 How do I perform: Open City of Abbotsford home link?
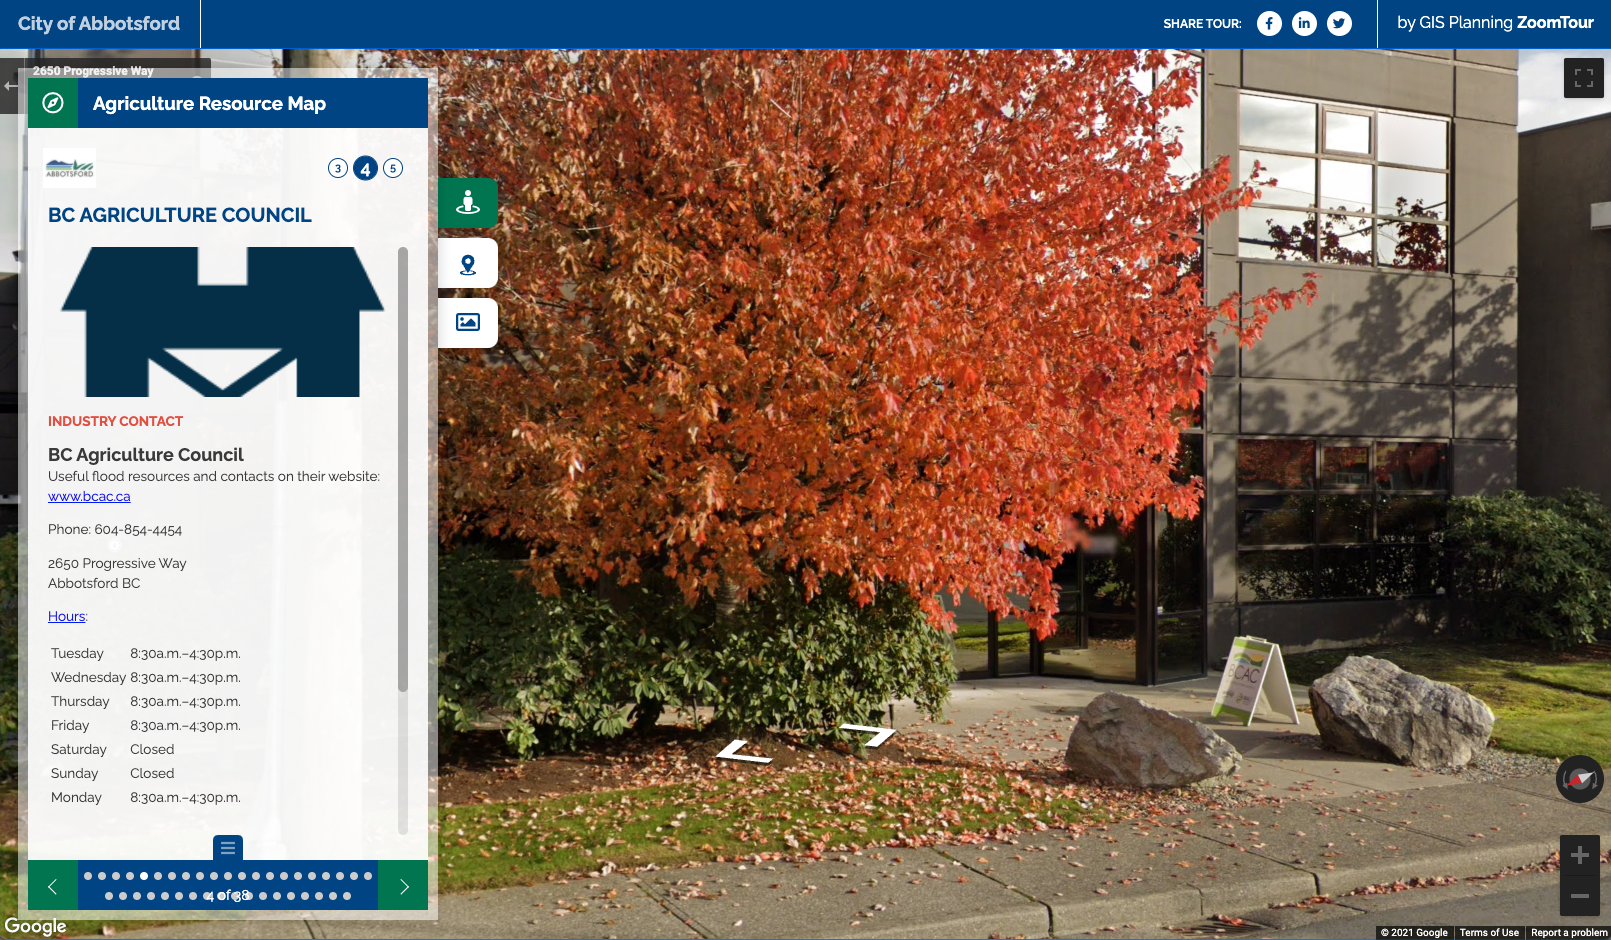[x=99, y=23]
